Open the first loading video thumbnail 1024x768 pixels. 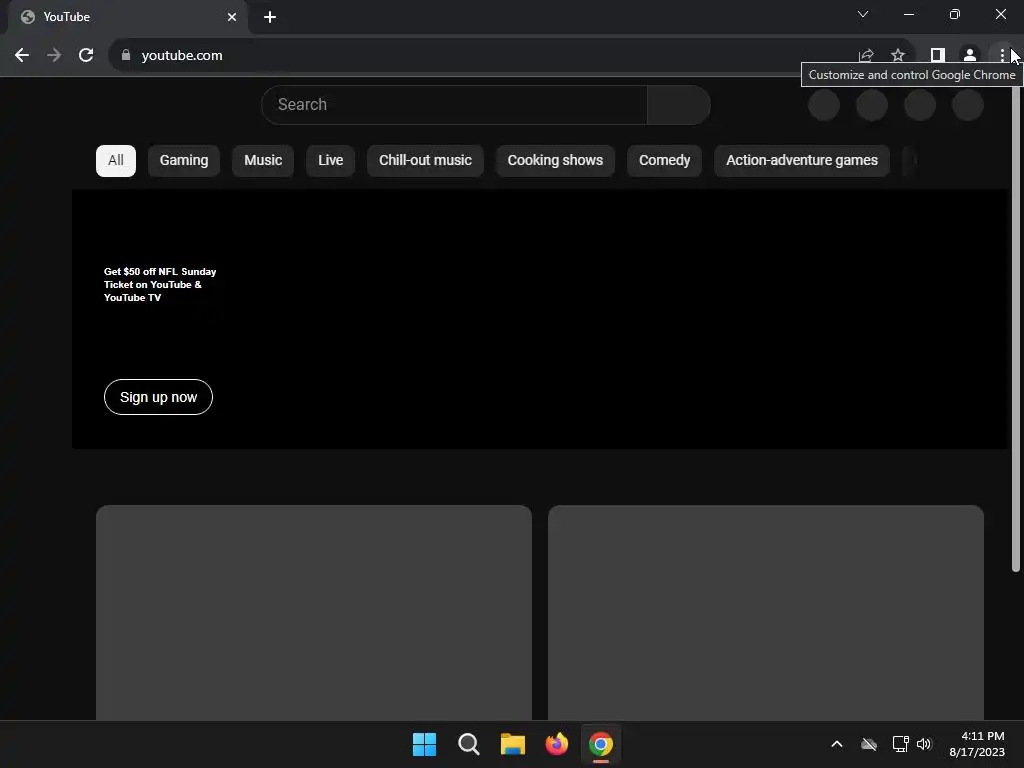point(314,613)
